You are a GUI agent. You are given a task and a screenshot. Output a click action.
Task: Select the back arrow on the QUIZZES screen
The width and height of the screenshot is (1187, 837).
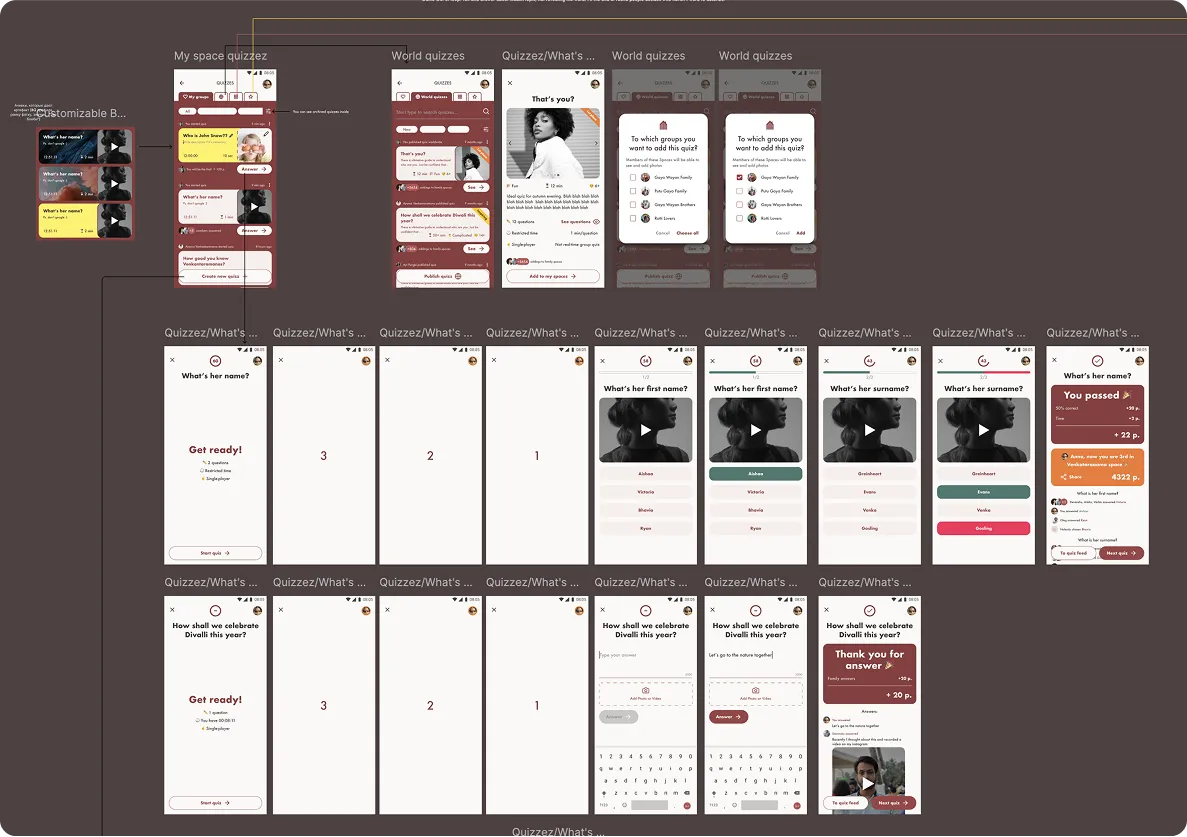[x=181, y=82]
